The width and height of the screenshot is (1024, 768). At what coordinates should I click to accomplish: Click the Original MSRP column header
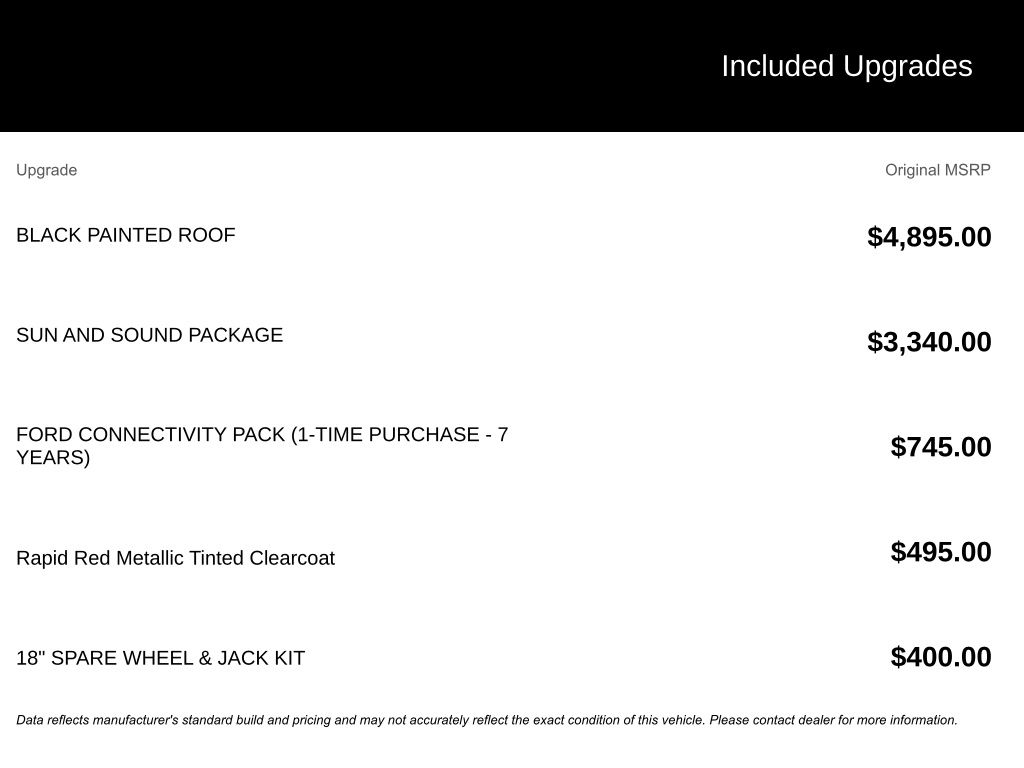pos(937,170)
